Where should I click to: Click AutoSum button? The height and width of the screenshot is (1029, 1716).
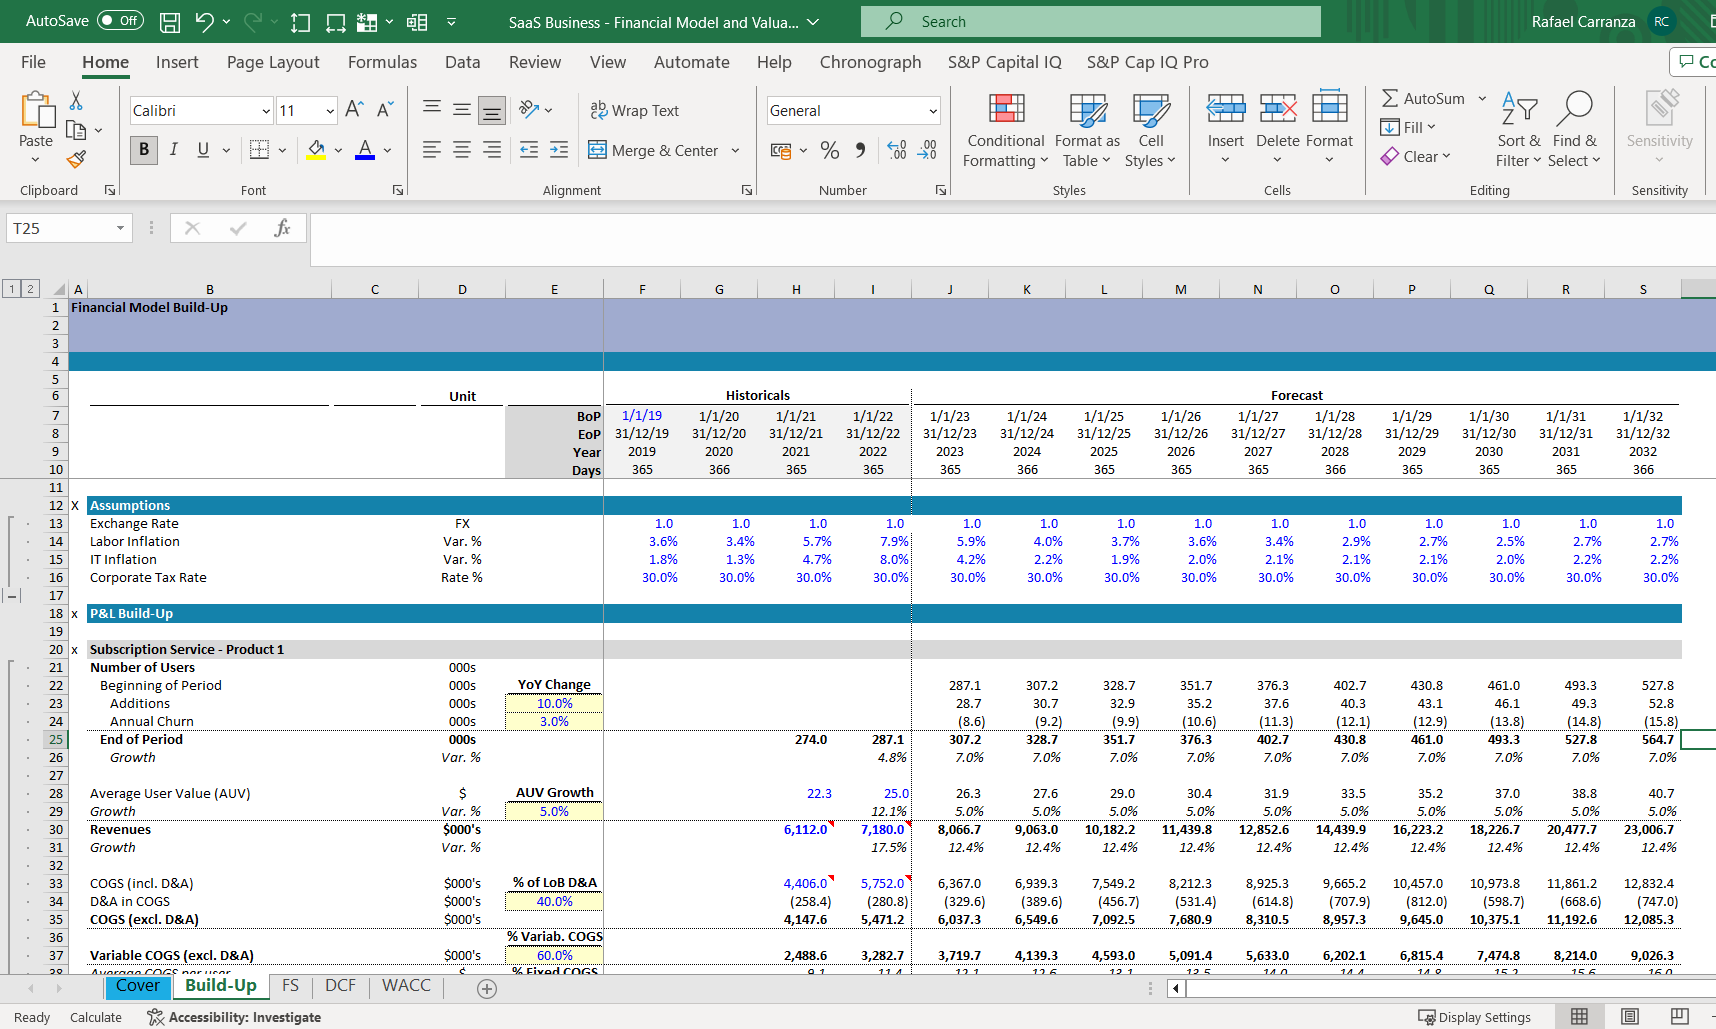[1423, 98]
